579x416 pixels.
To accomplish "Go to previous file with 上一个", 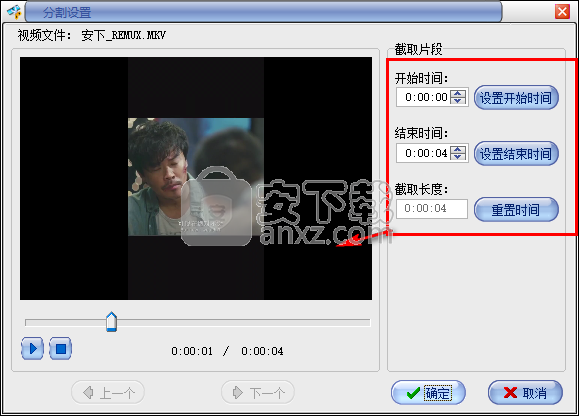I will (108, 392).
